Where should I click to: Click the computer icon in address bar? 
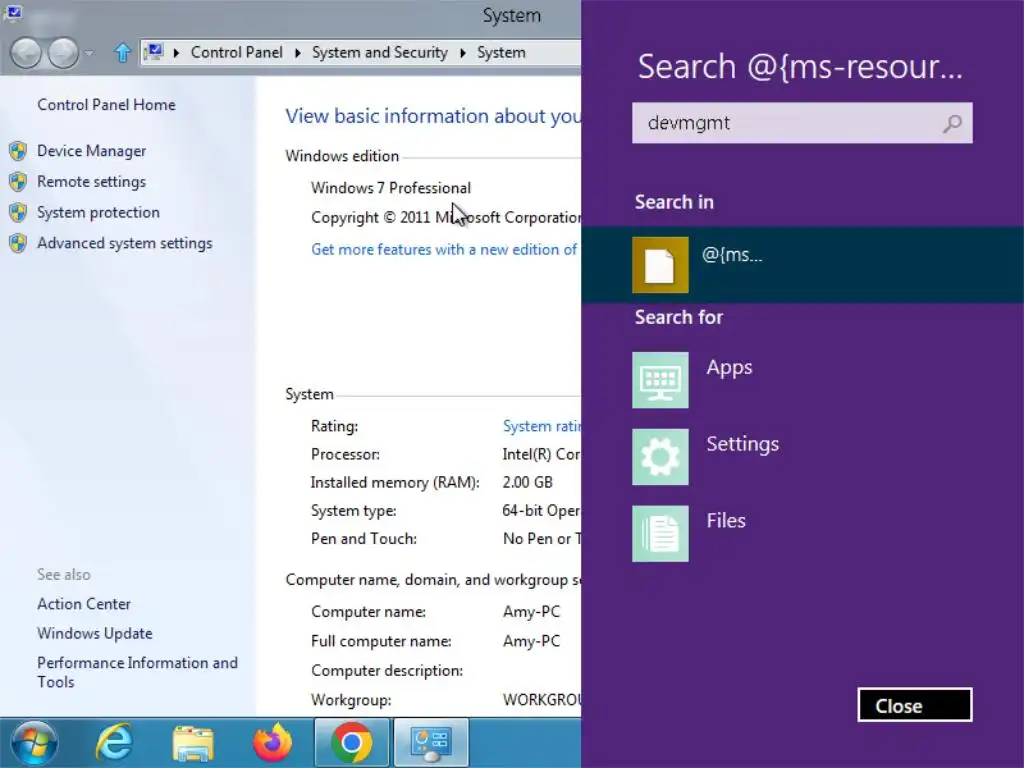tap(154, 52)
